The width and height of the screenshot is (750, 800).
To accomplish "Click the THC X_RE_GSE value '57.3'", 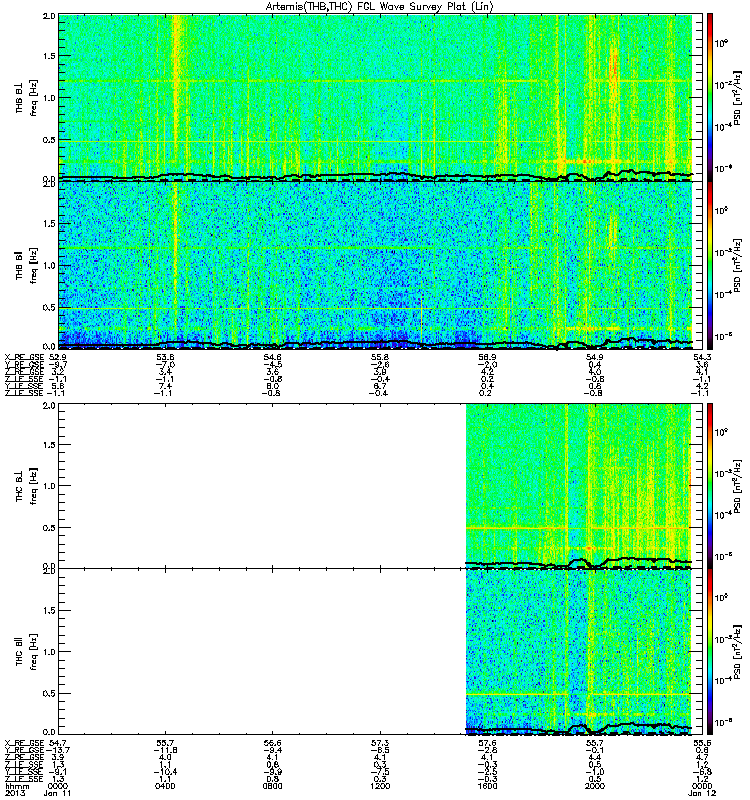I will [x=380, y=743].
